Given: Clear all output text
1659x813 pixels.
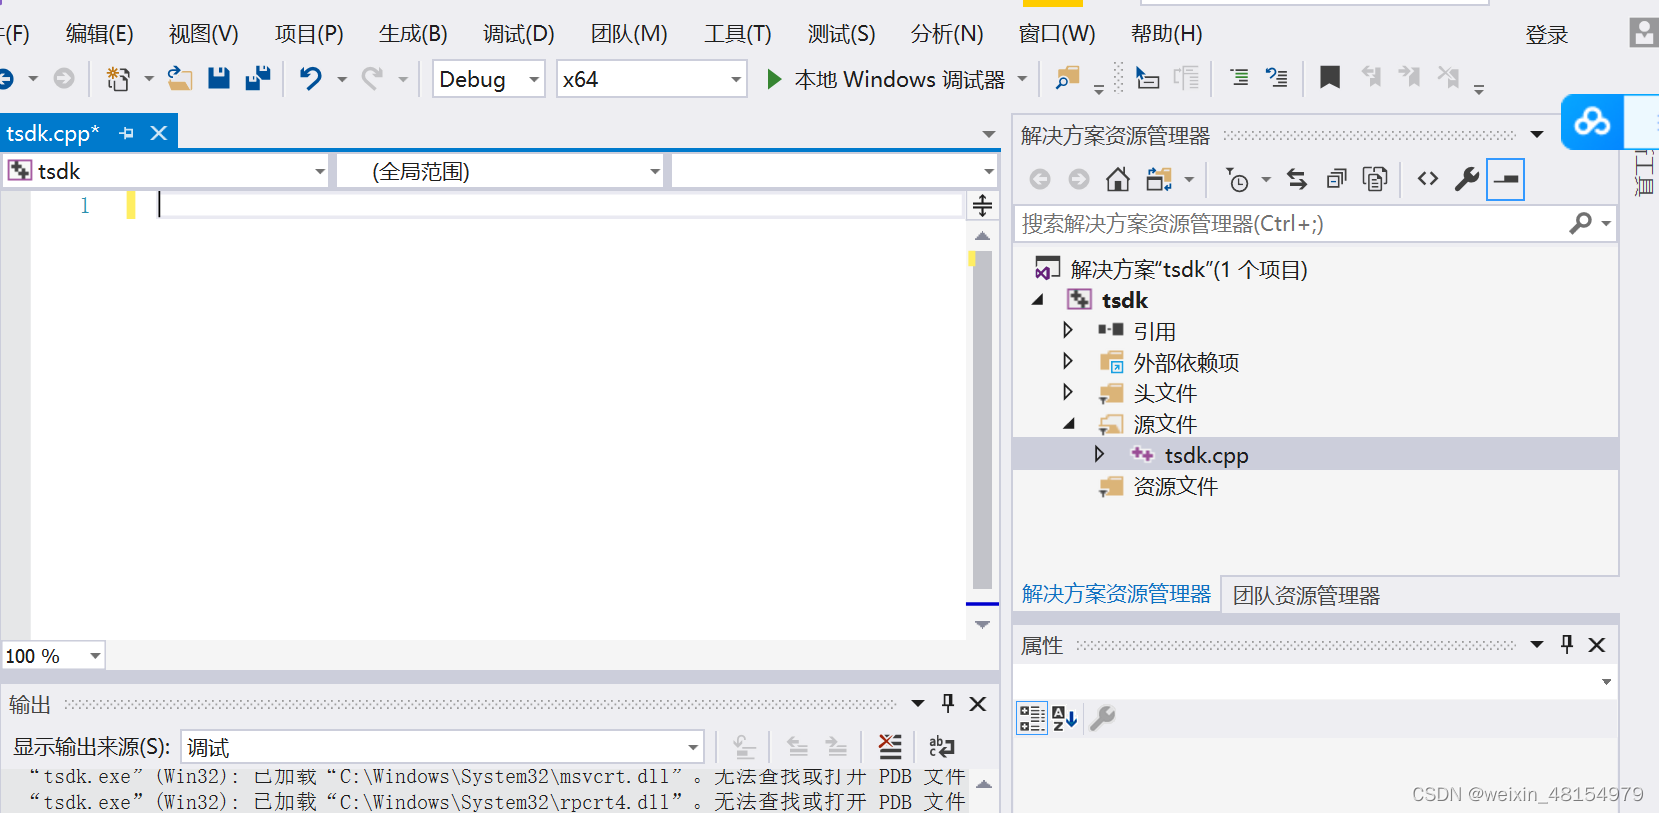Looking at the screenshot, I should click(890, 746).
